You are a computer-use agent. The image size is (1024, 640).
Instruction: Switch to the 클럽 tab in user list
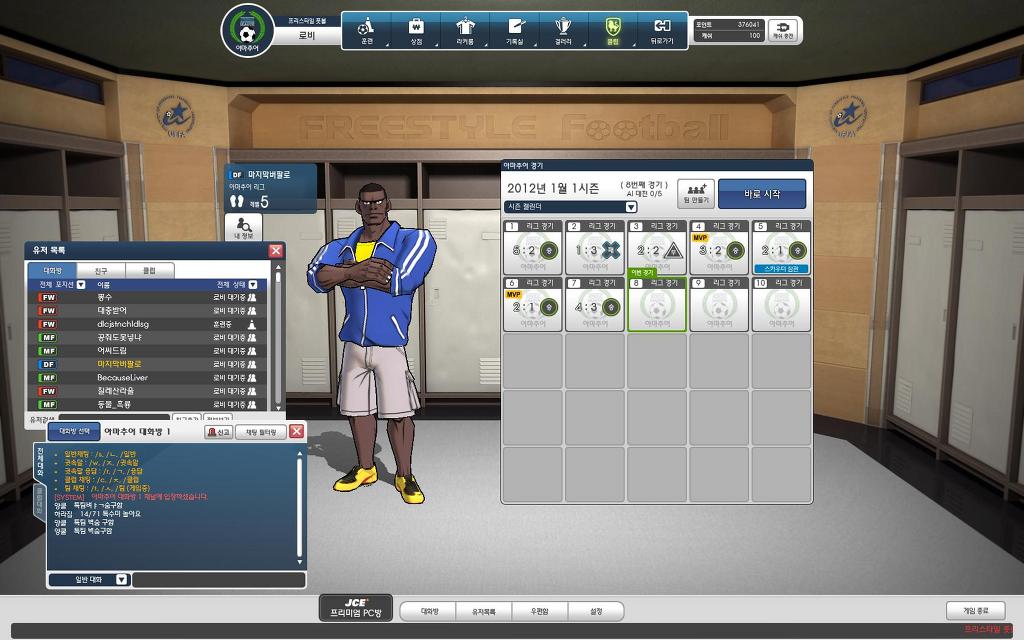[148, 270]
